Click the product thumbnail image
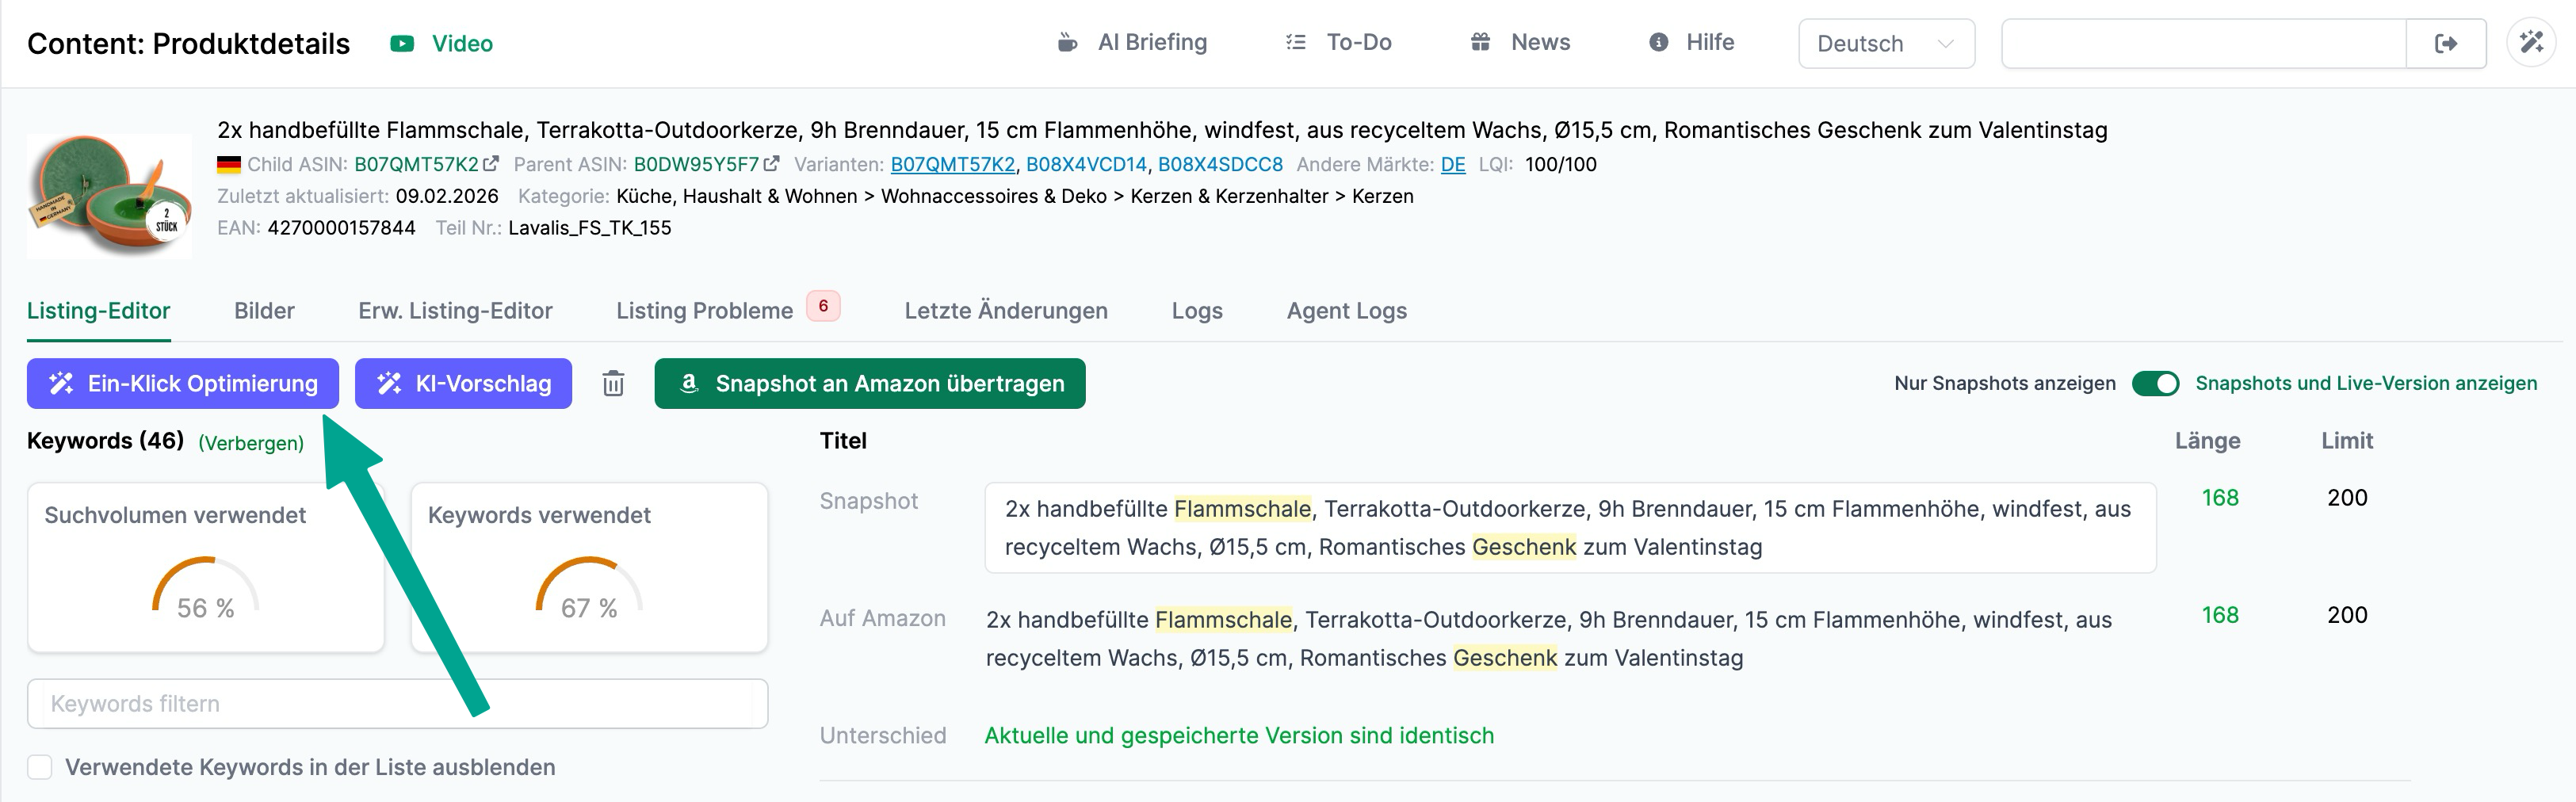Screen dimensions: 2576x802 pyautogui.click(x=109, y=196)
